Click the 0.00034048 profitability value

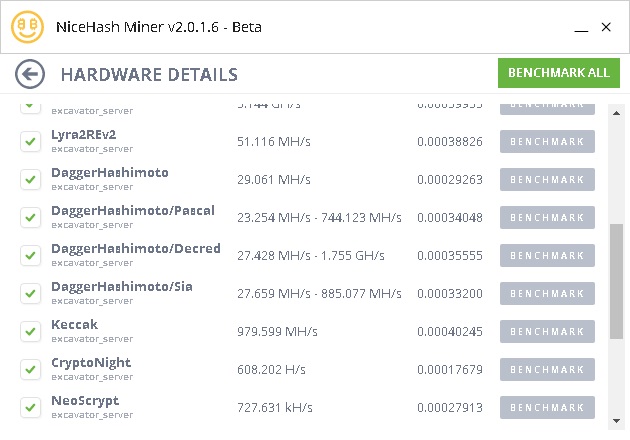[x=450, y=217]
